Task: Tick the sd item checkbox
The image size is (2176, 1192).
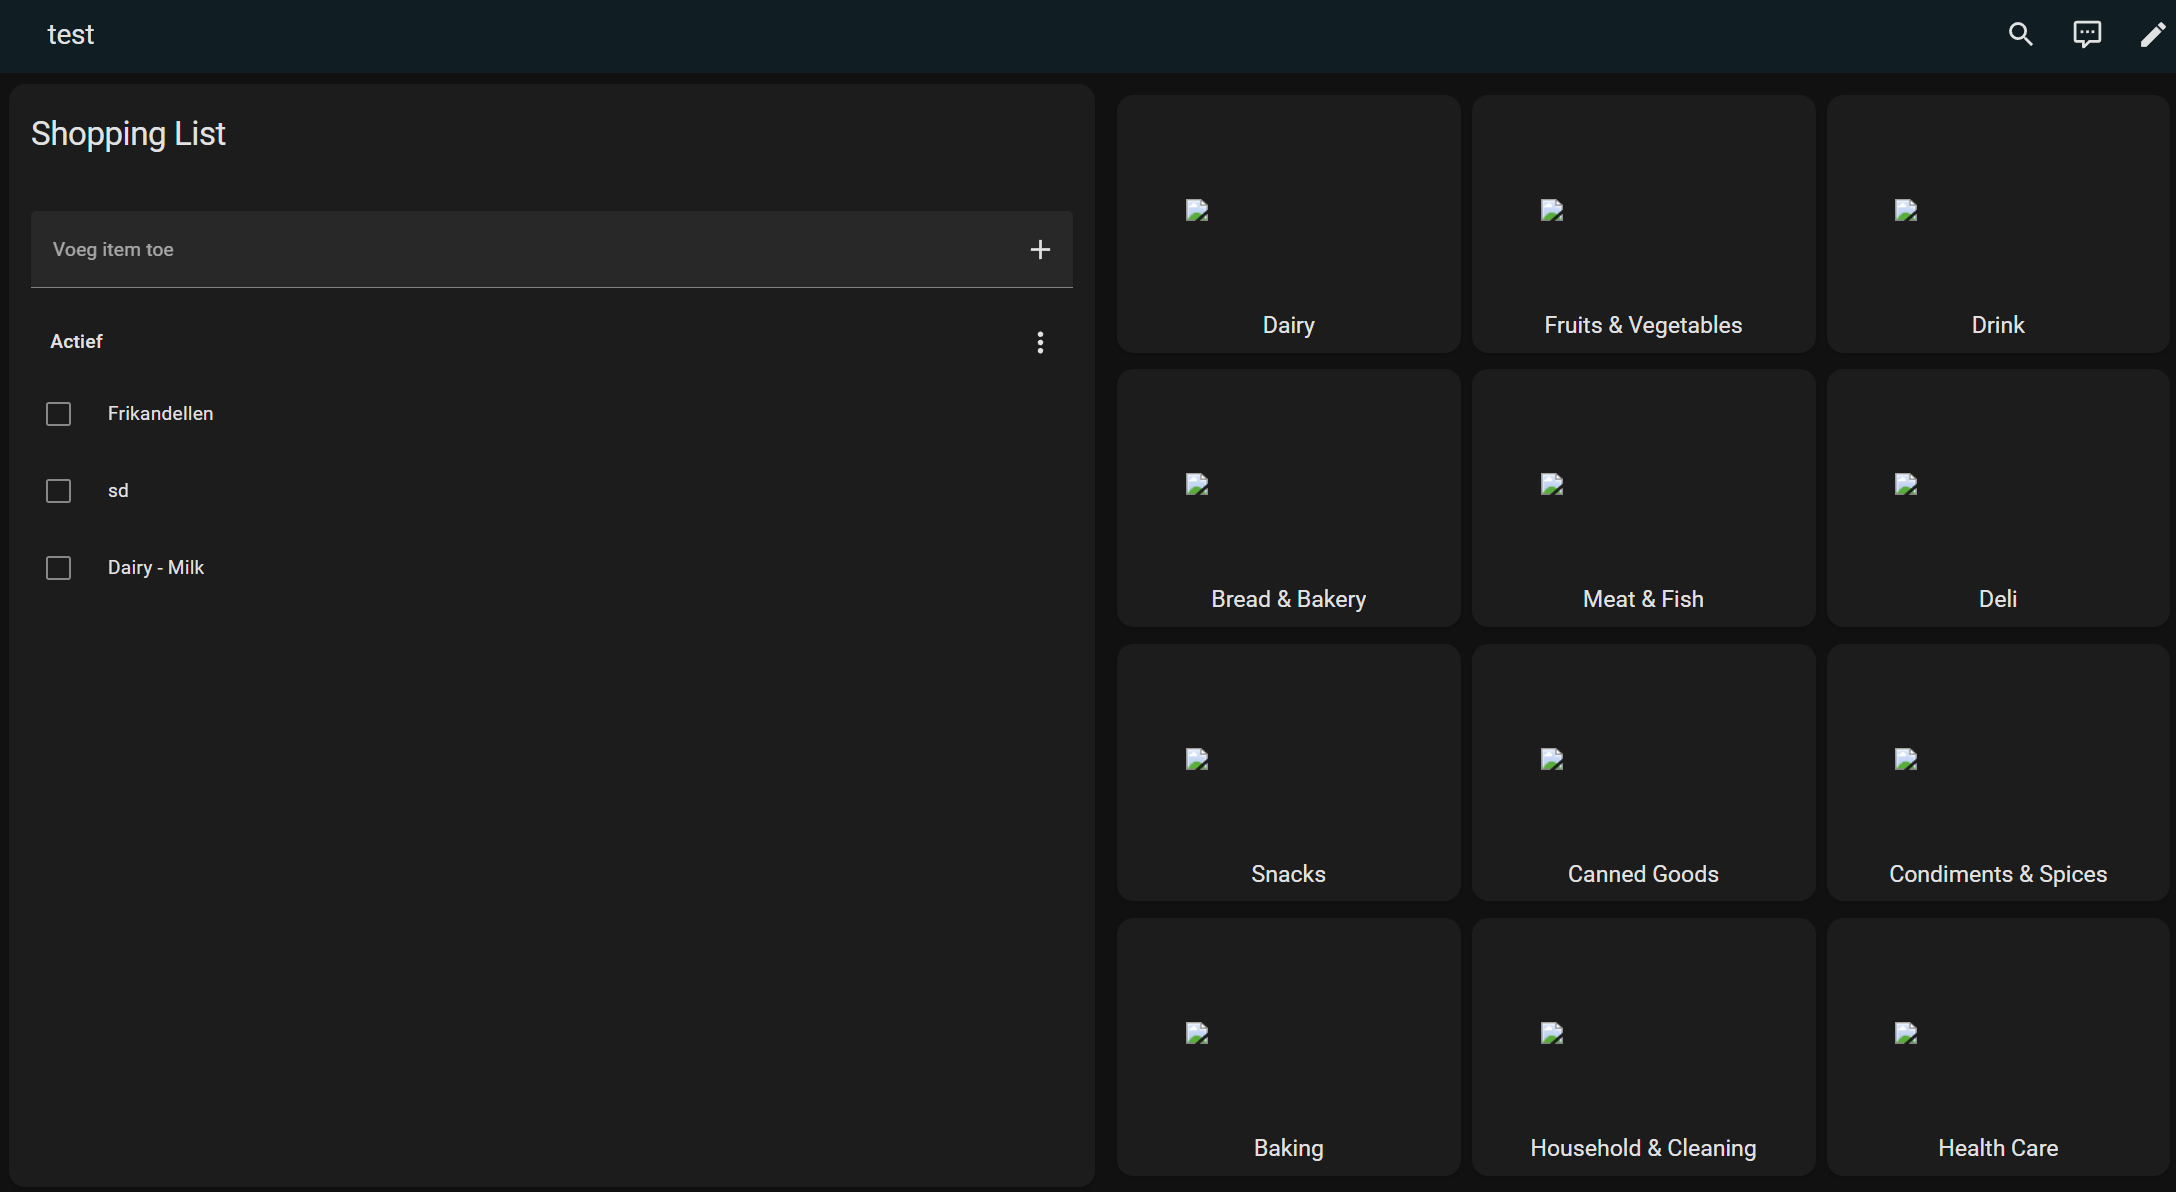Action: pyautogui.click(x=59, y=491)
